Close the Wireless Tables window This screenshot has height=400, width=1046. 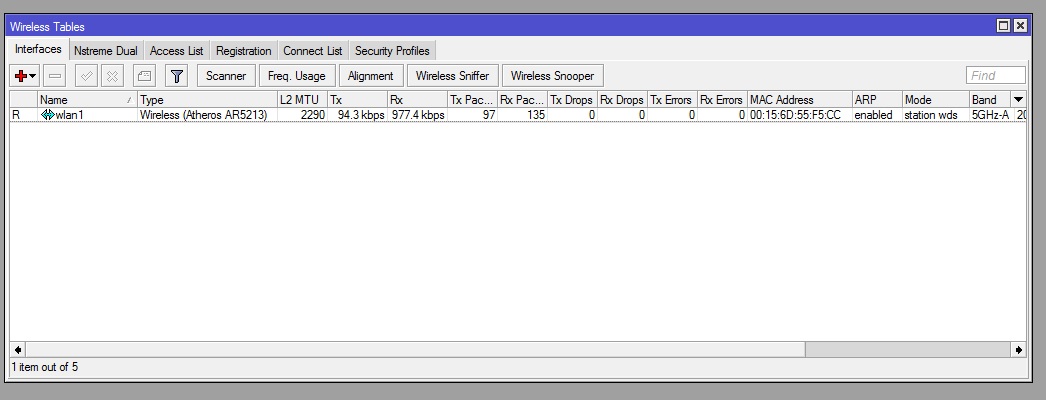click(1020, 26)
